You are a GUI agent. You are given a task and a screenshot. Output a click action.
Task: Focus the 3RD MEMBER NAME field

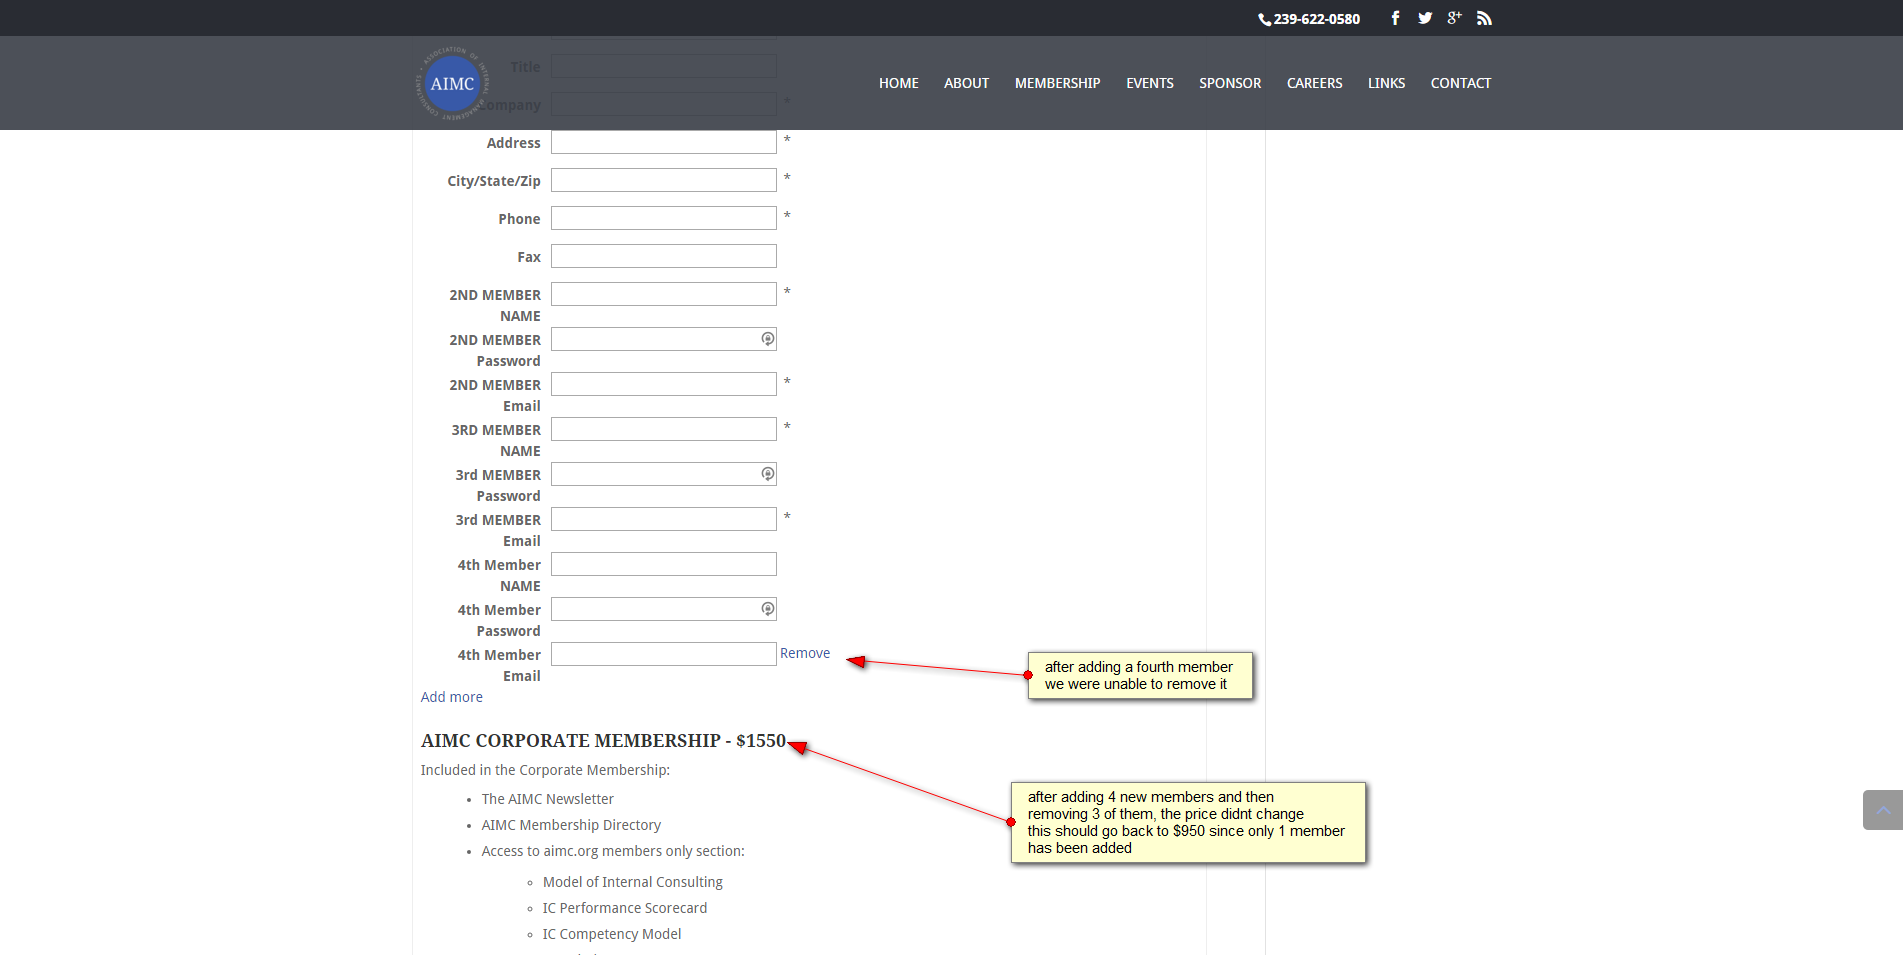[x=664, y=429]
